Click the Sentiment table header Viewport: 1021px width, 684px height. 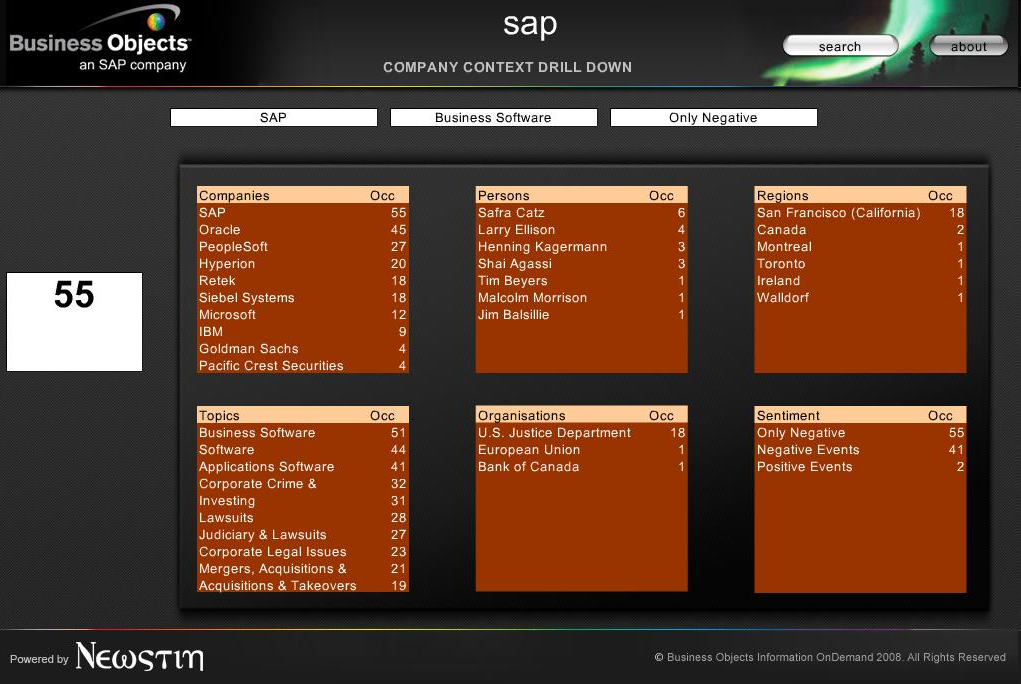(860, 415)
